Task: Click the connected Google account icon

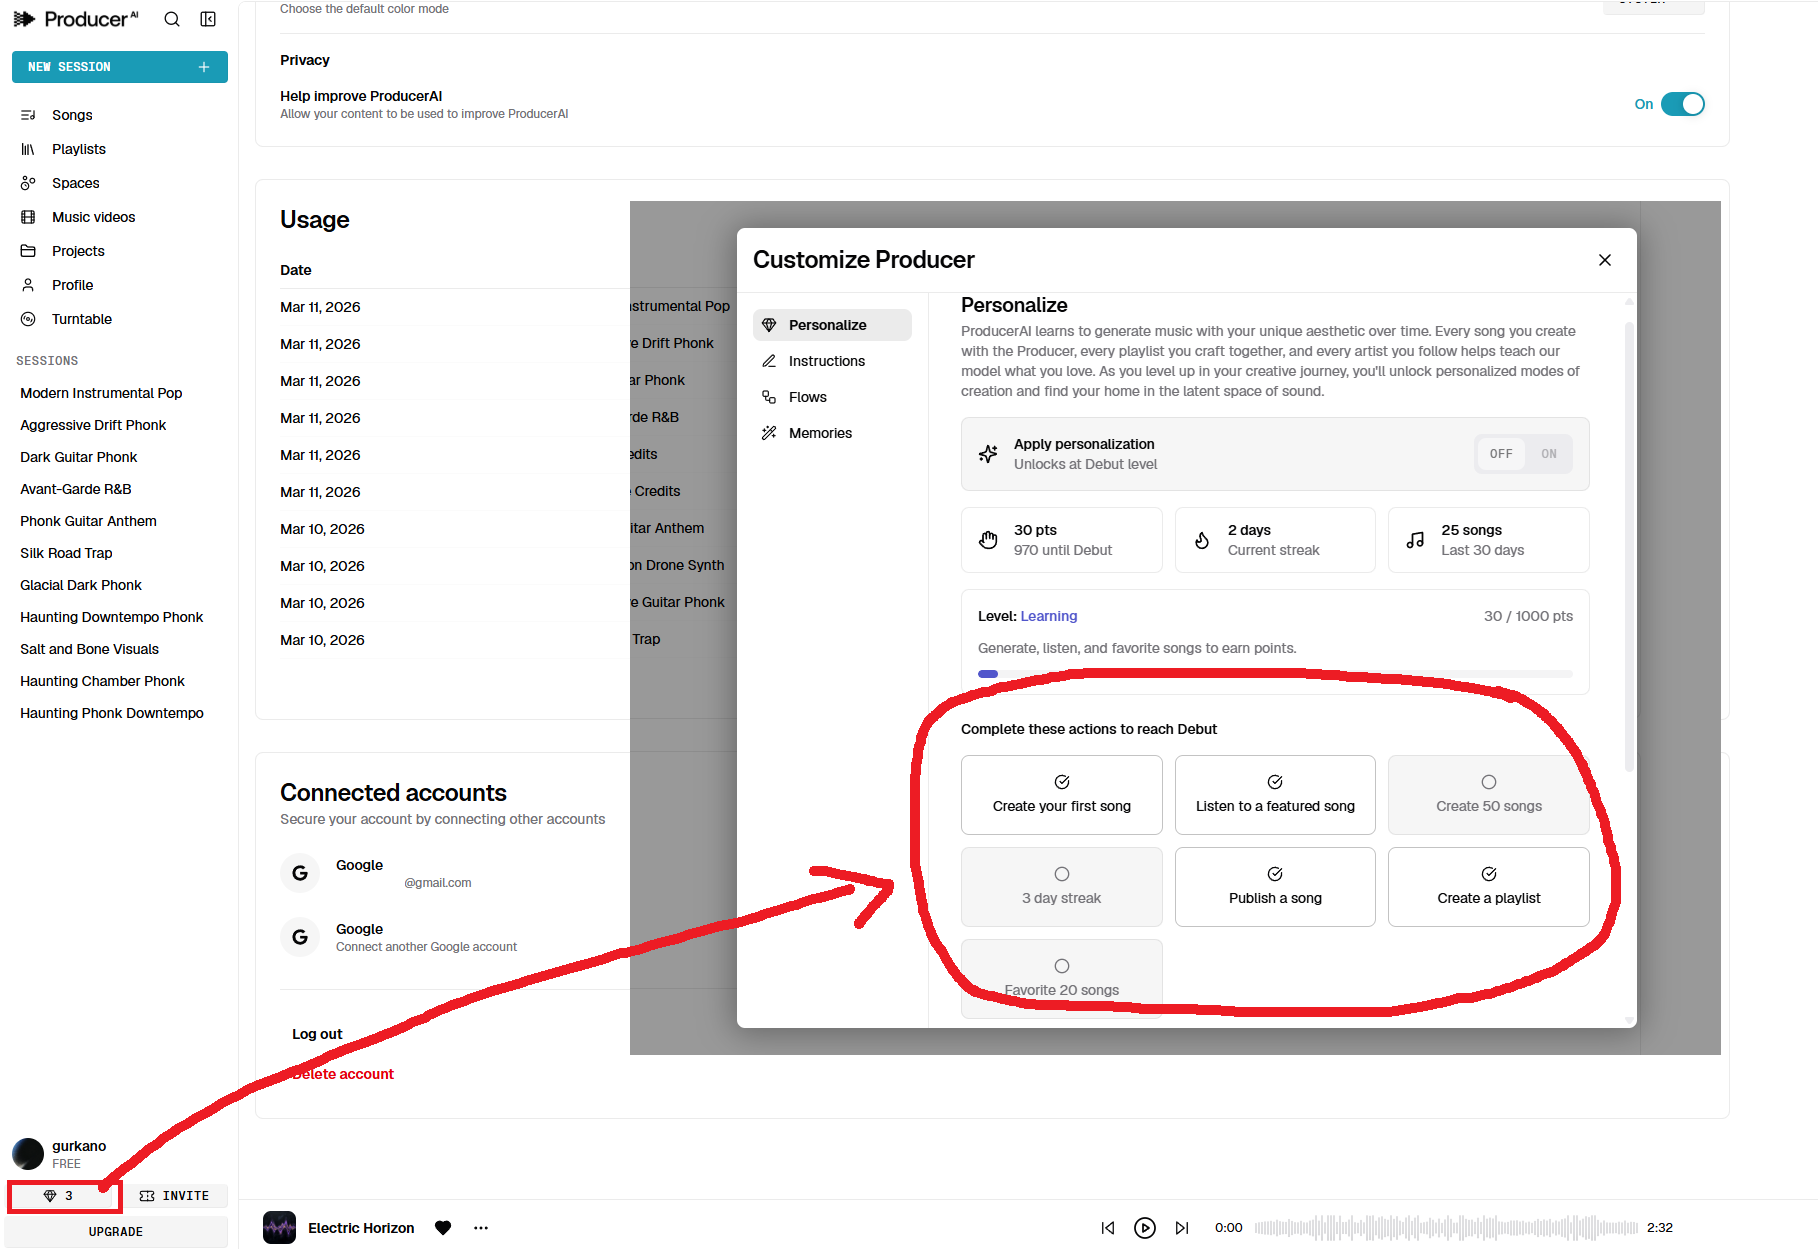Action: click(x=300, y=873)
